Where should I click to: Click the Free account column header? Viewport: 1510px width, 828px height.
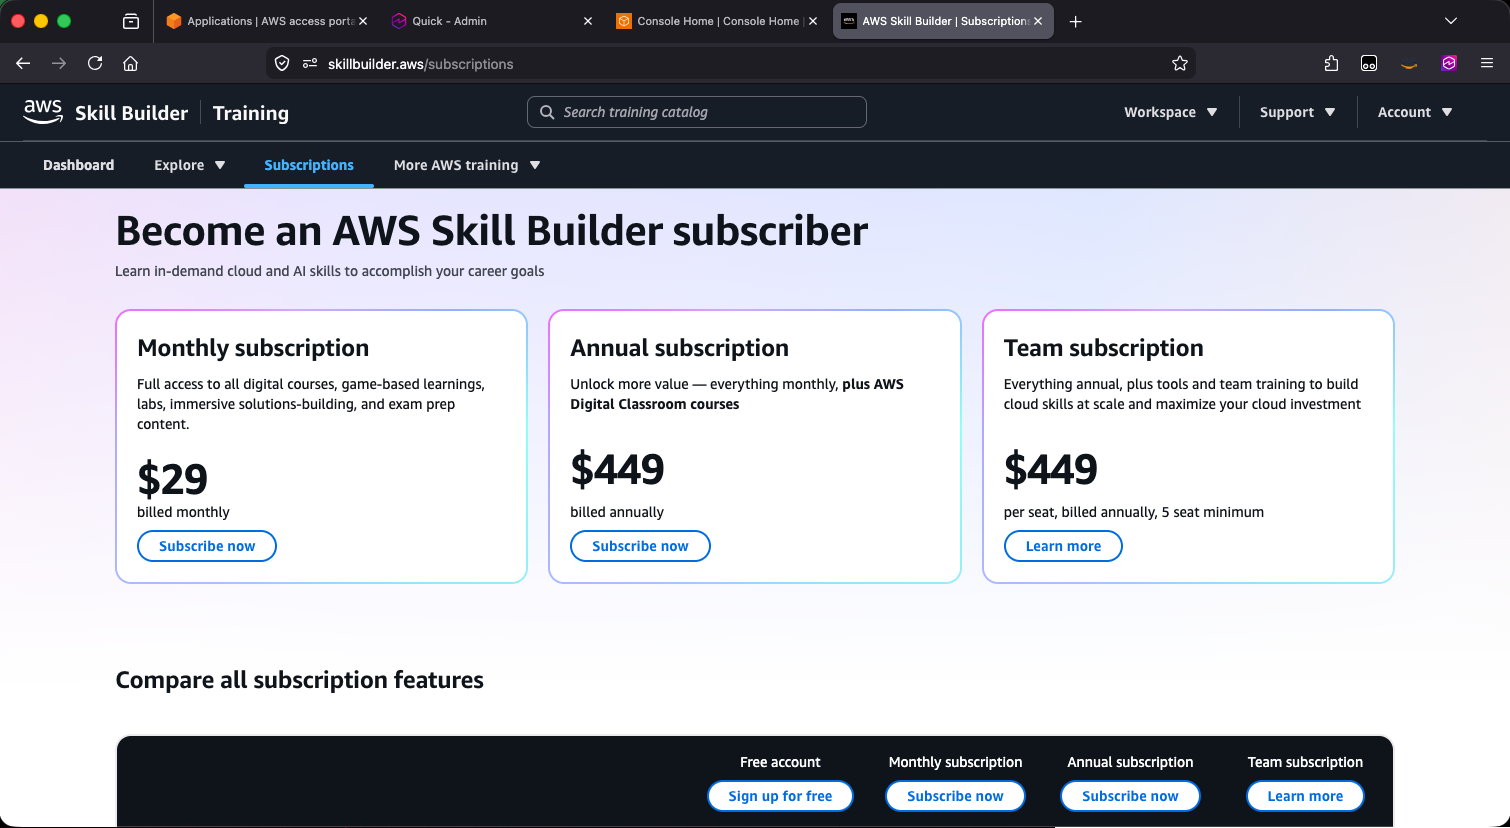(780, 762)
